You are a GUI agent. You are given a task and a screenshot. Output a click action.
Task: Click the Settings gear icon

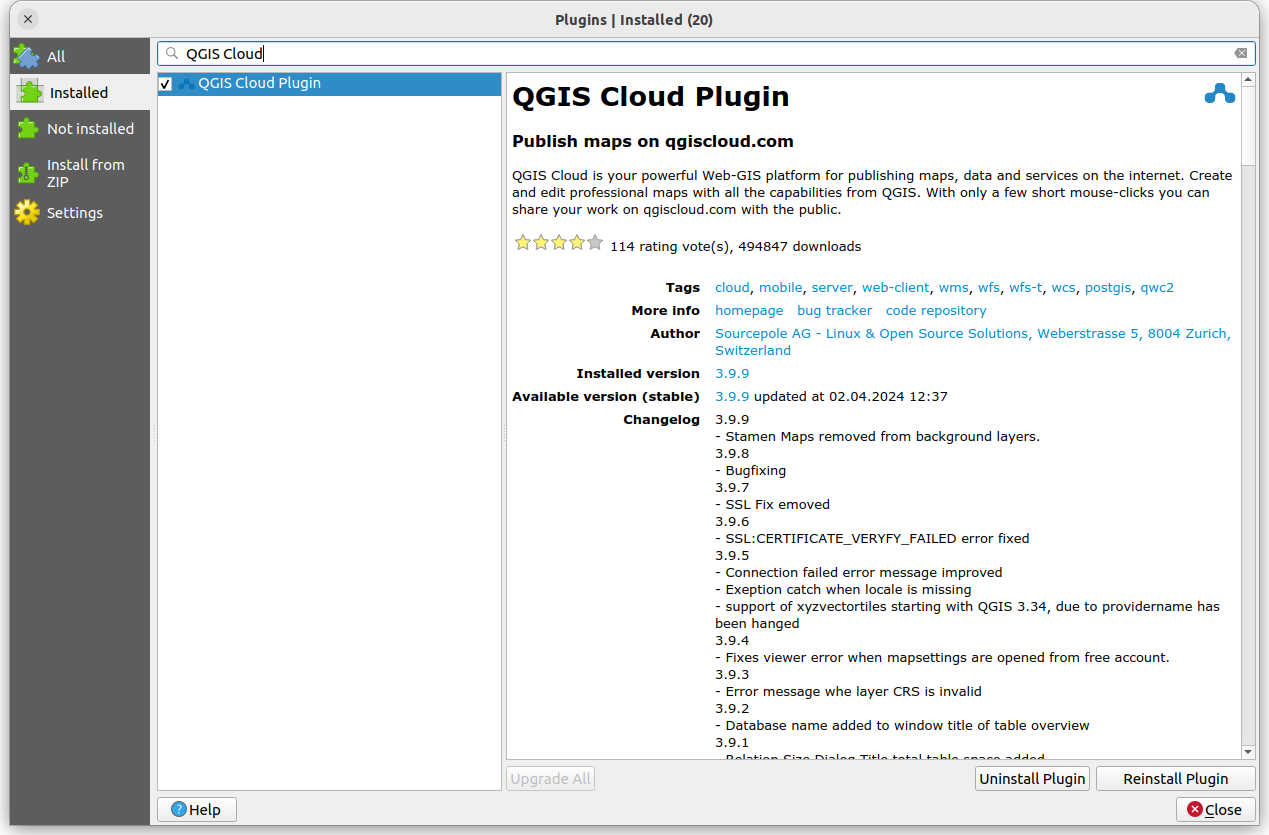tap(27, 213)
